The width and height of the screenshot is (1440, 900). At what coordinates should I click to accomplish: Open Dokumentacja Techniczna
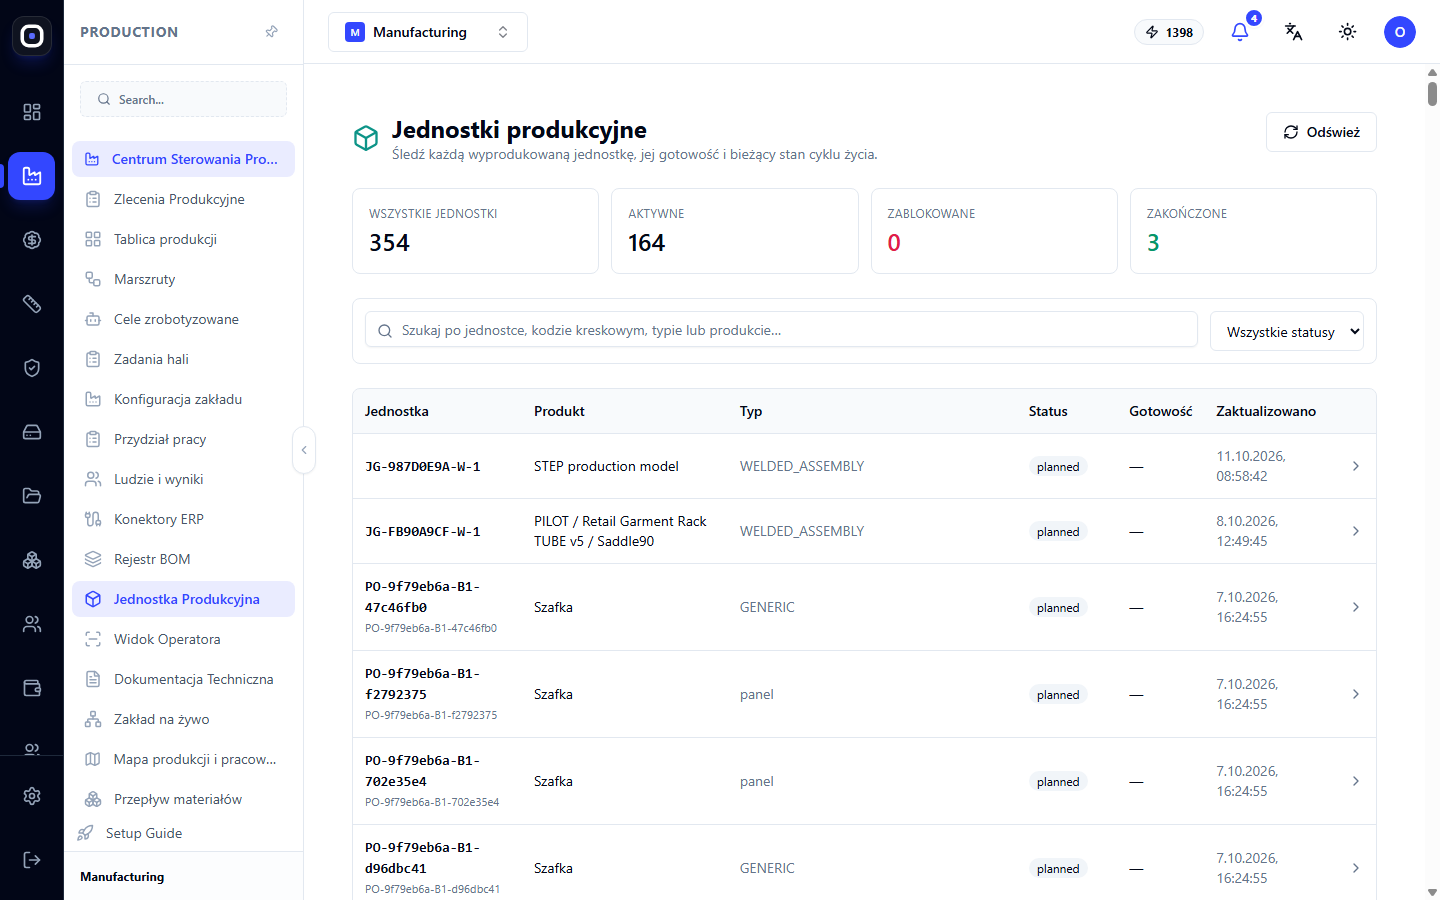coord(183,679)
